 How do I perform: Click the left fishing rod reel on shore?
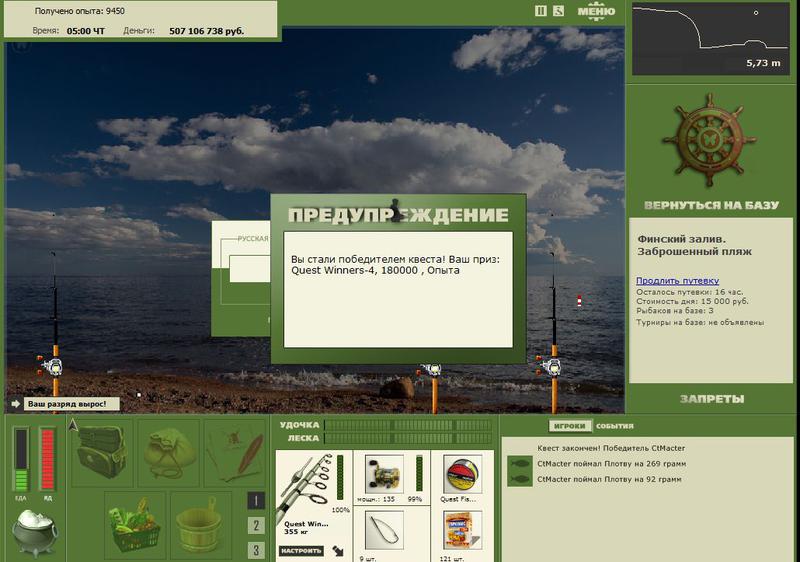point(52,366)
